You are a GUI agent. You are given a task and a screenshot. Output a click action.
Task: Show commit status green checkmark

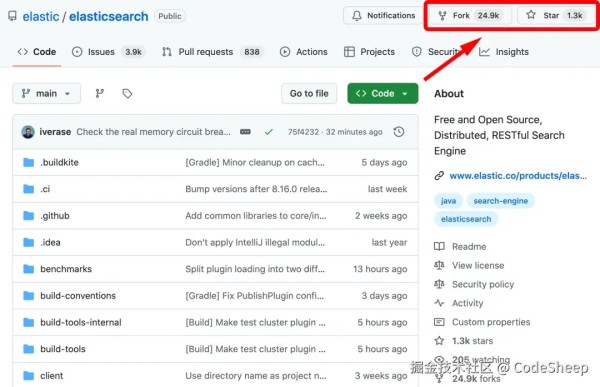coord(269,132)
